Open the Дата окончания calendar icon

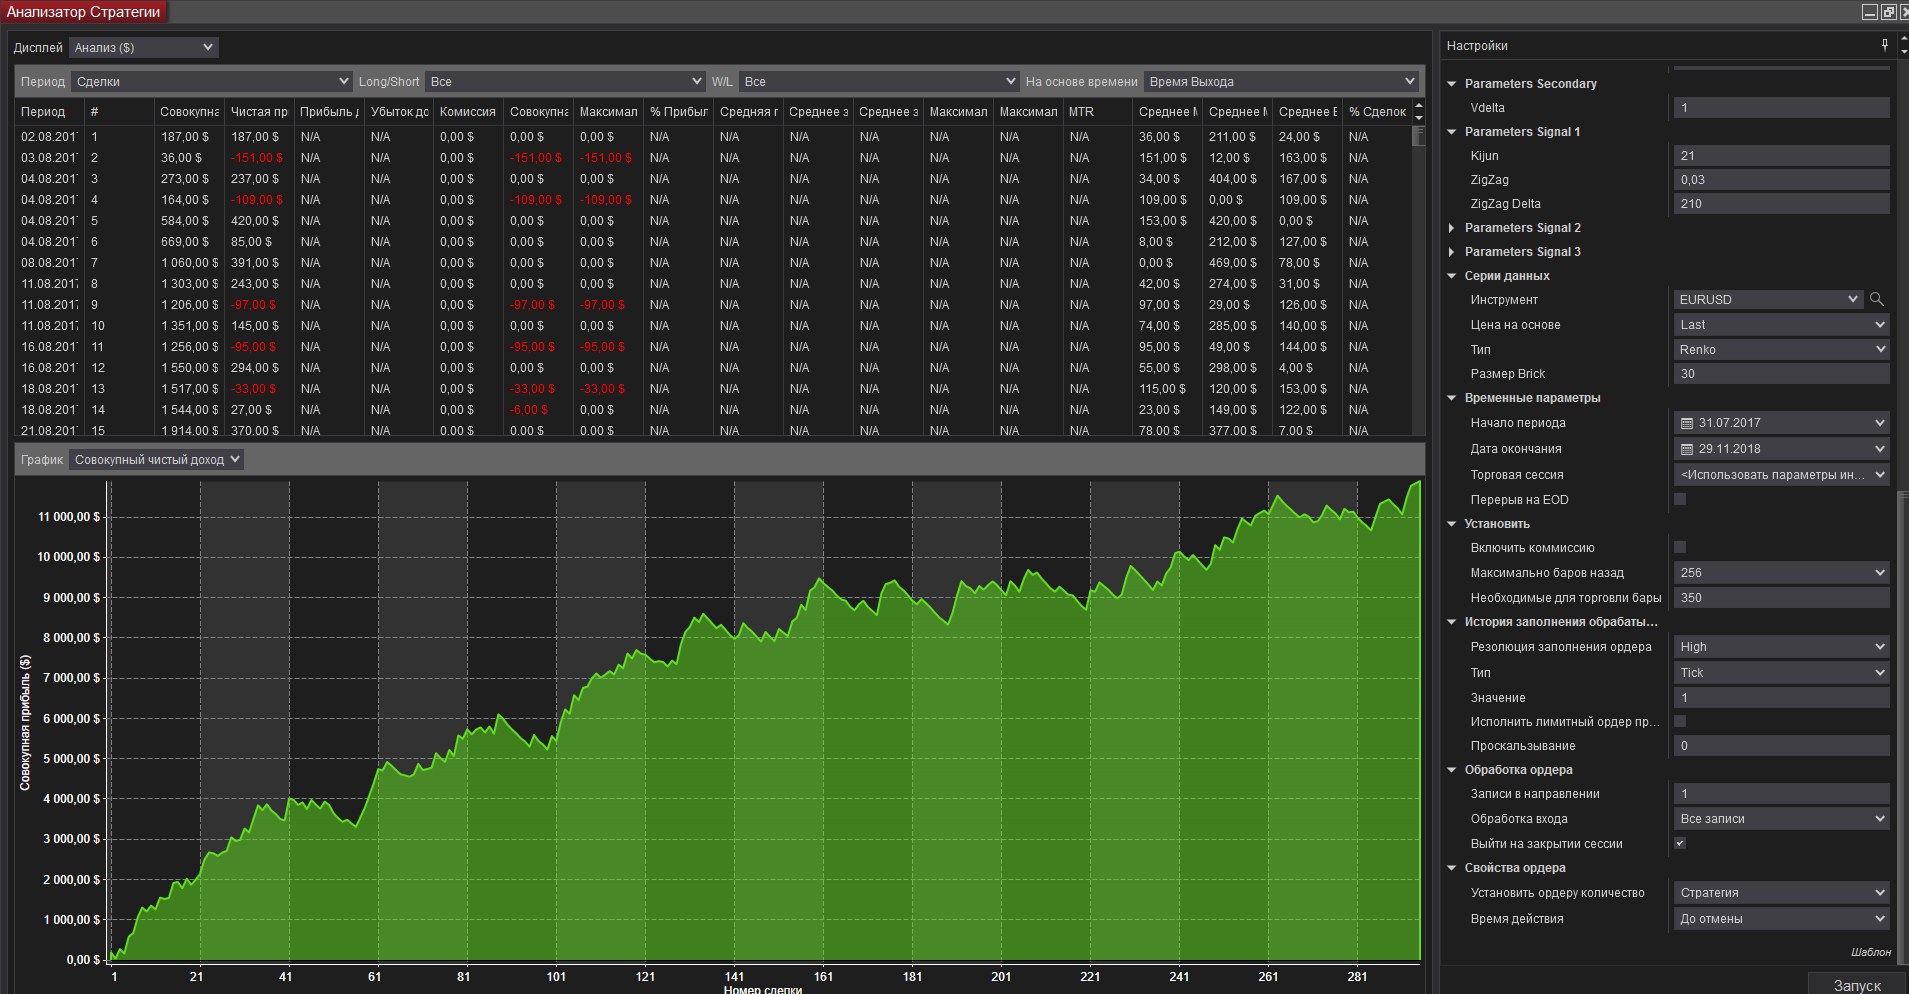[1687, 449]
